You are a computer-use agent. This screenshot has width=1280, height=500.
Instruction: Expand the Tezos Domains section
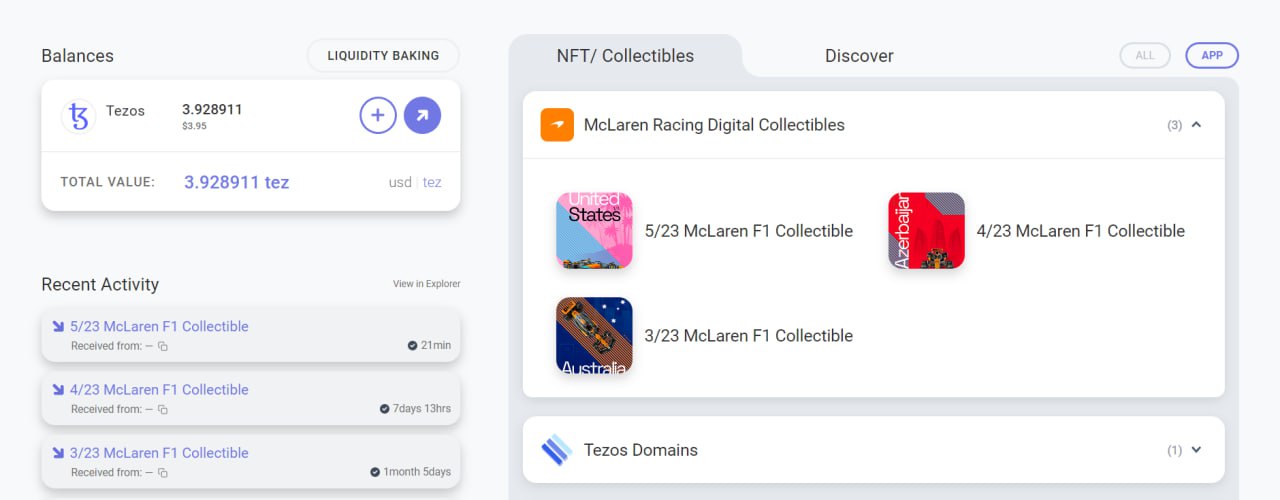click(x=1197, y=450)
